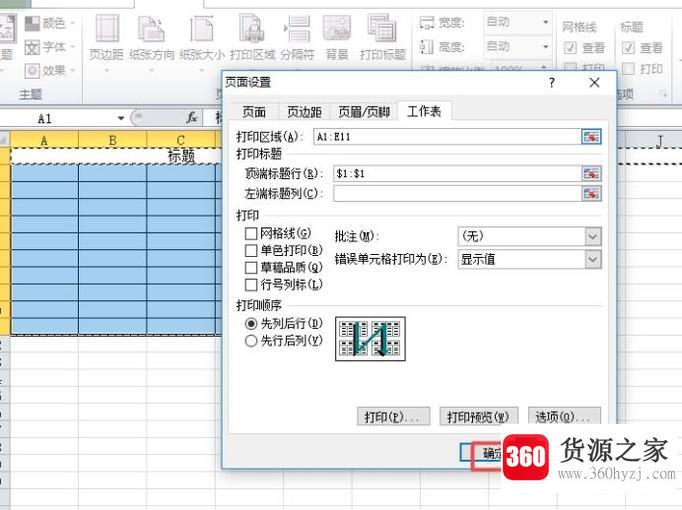Click the dialog help question mark
Screen dimensions: 682x510
coord(552,83)
